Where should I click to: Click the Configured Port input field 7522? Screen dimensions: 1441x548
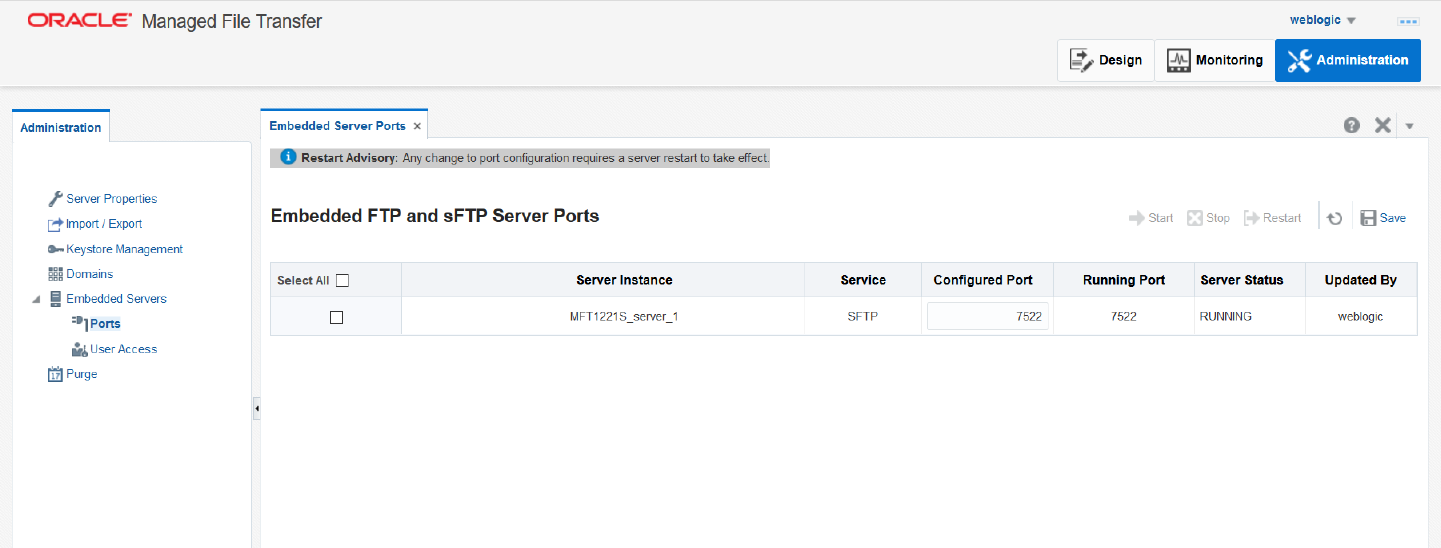pyautogui.click(x=988, y=316)
